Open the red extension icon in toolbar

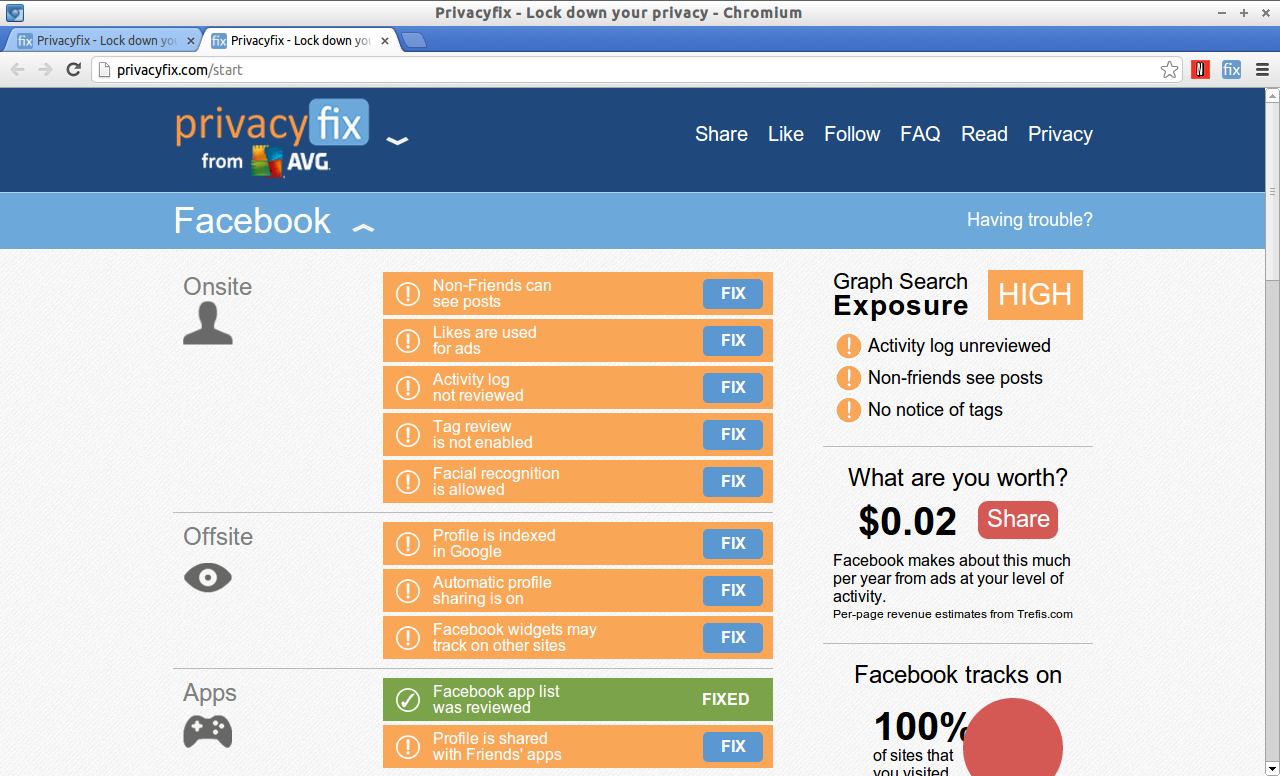[x=1200, y=69]
